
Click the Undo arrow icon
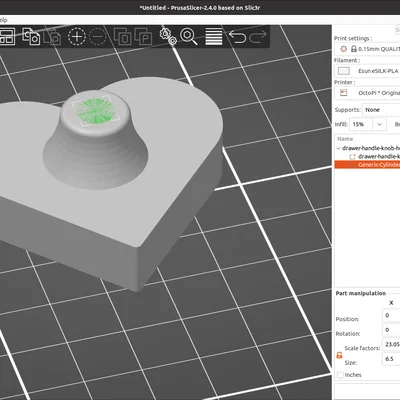tap(237, 37)
